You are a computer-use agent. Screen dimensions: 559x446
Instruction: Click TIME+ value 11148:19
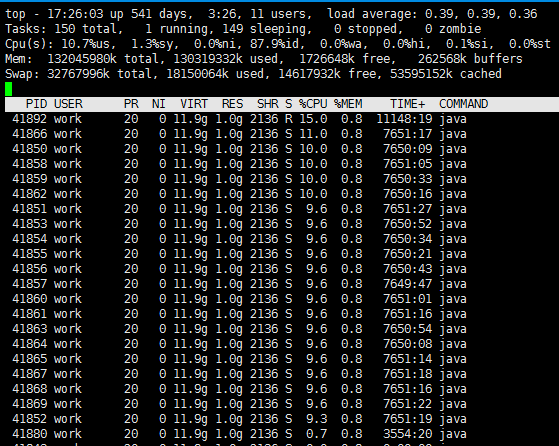[x=404, y=119]
